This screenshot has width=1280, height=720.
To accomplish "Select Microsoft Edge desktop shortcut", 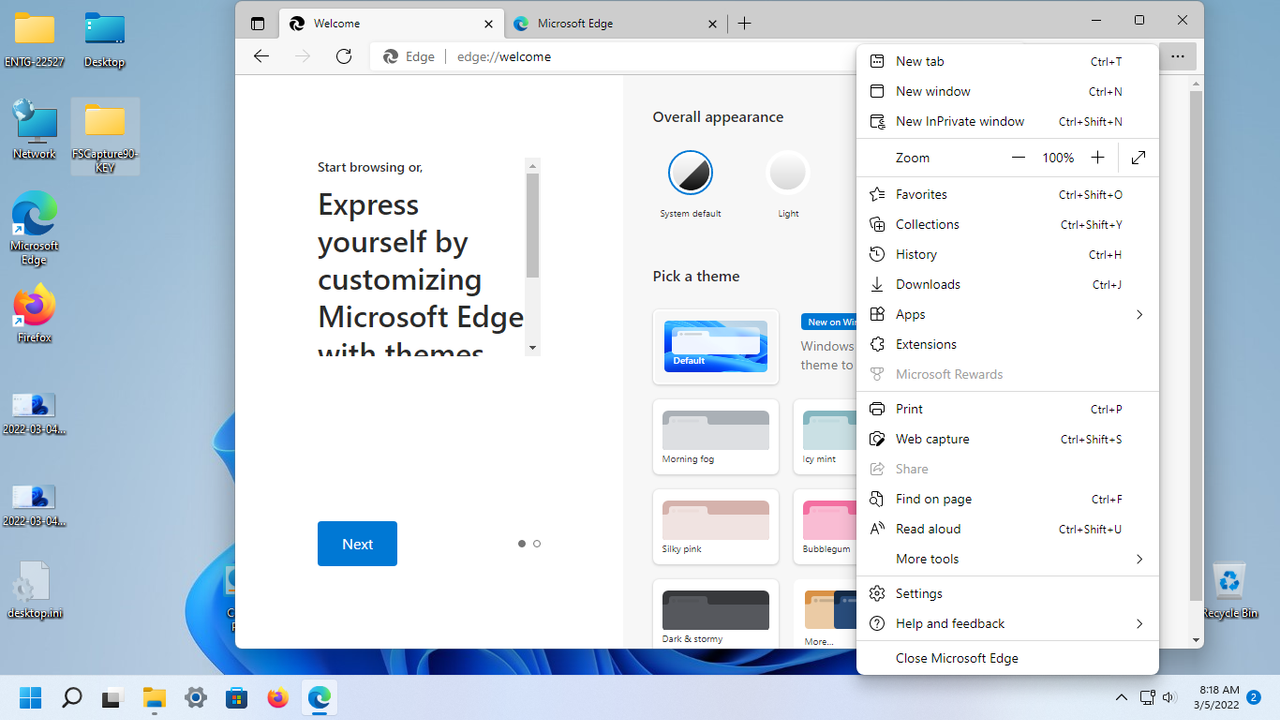I will tap(35, 230).
